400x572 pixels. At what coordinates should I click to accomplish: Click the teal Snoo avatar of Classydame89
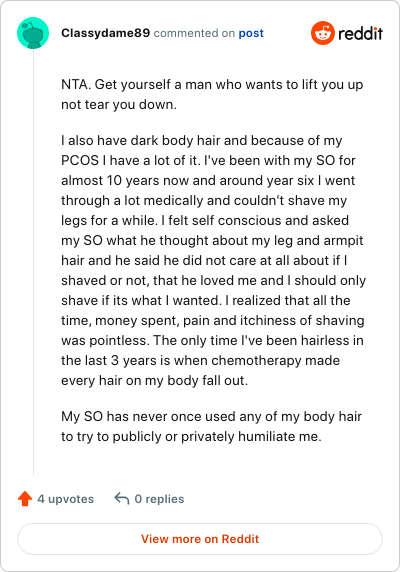[x=33, y=33]
